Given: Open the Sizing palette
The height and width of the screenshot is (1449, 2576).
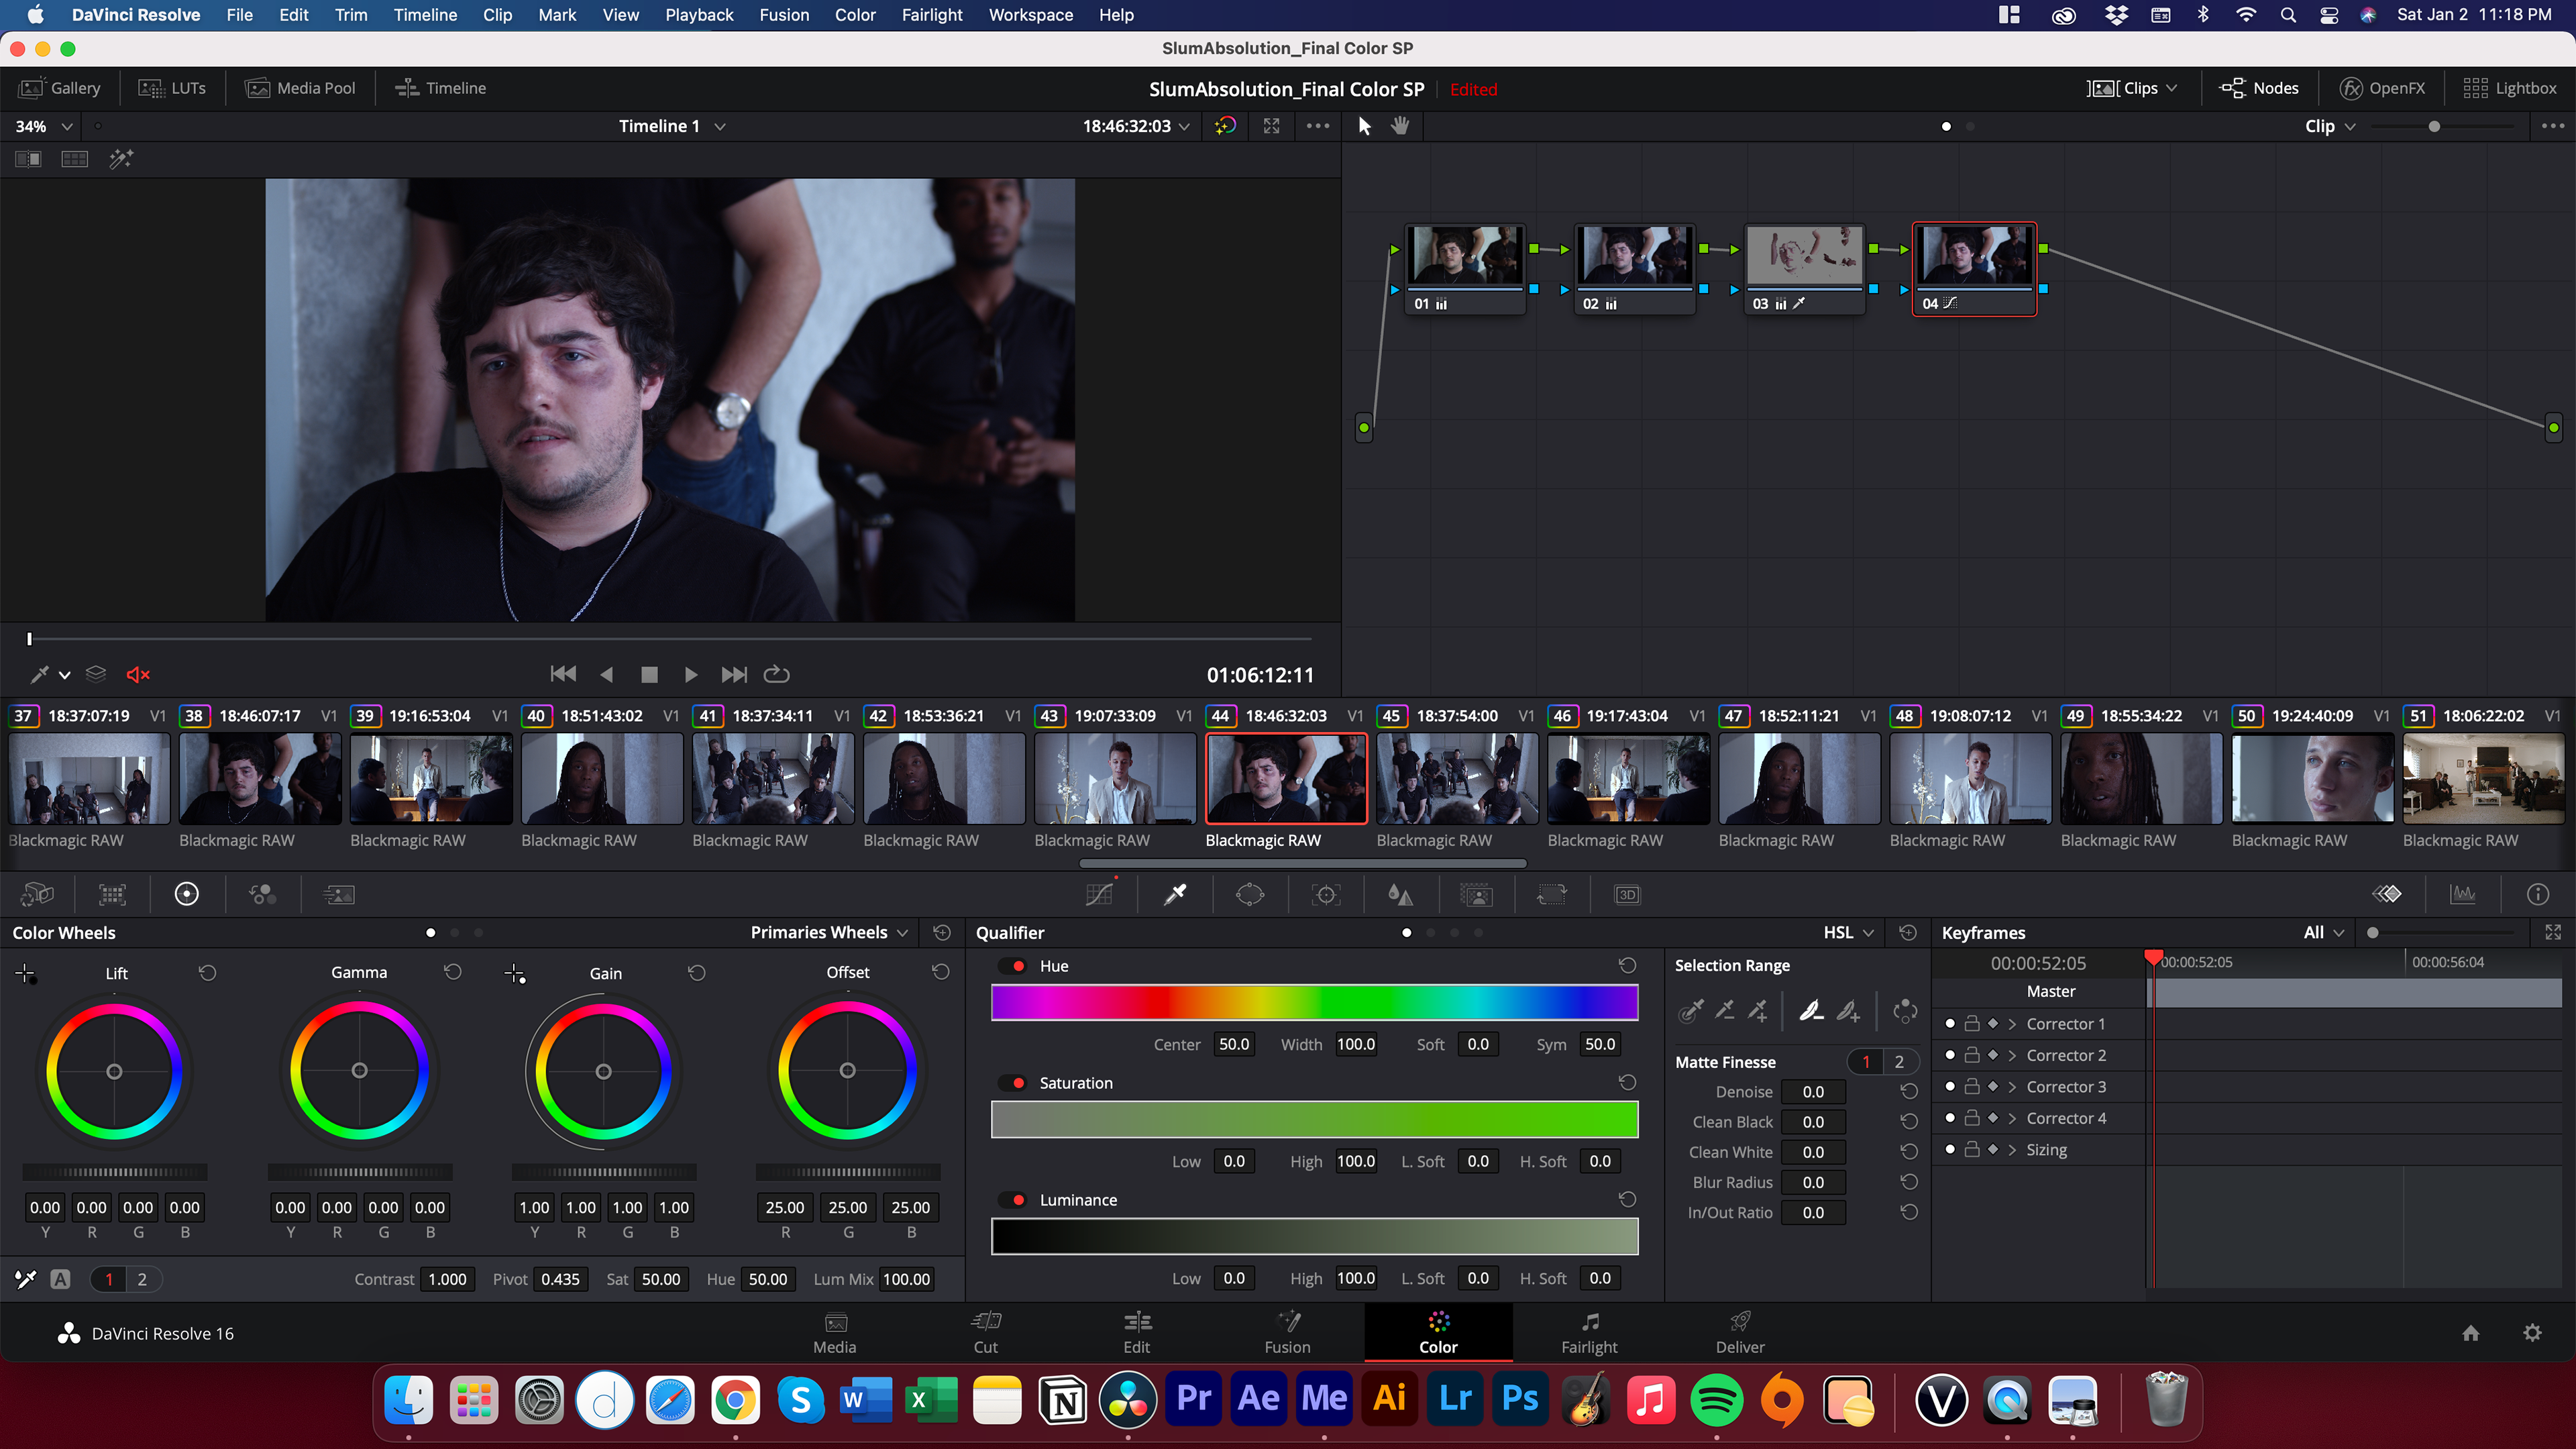Looking at the screenshot, I should coord(1552,894).
